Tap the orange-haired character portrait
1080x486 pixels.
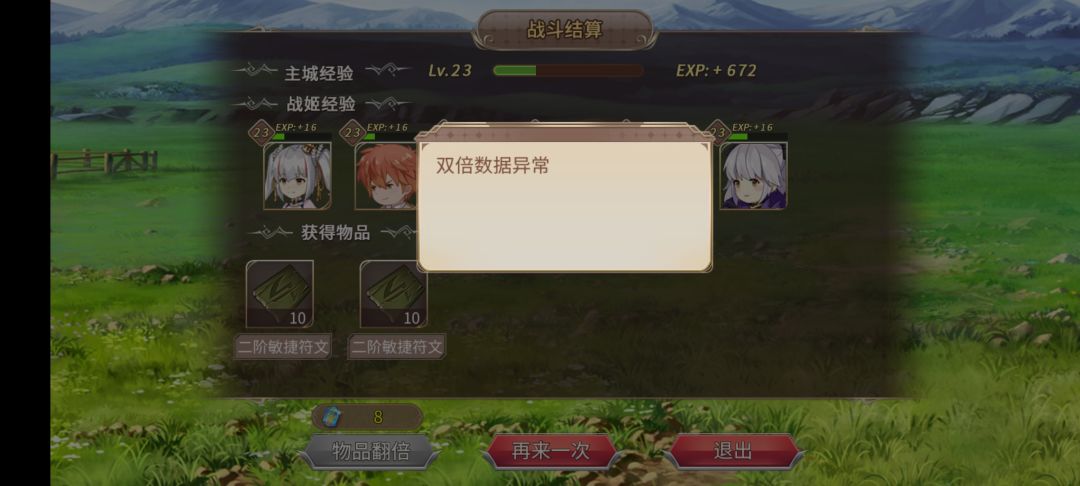[x=386, y=176]
